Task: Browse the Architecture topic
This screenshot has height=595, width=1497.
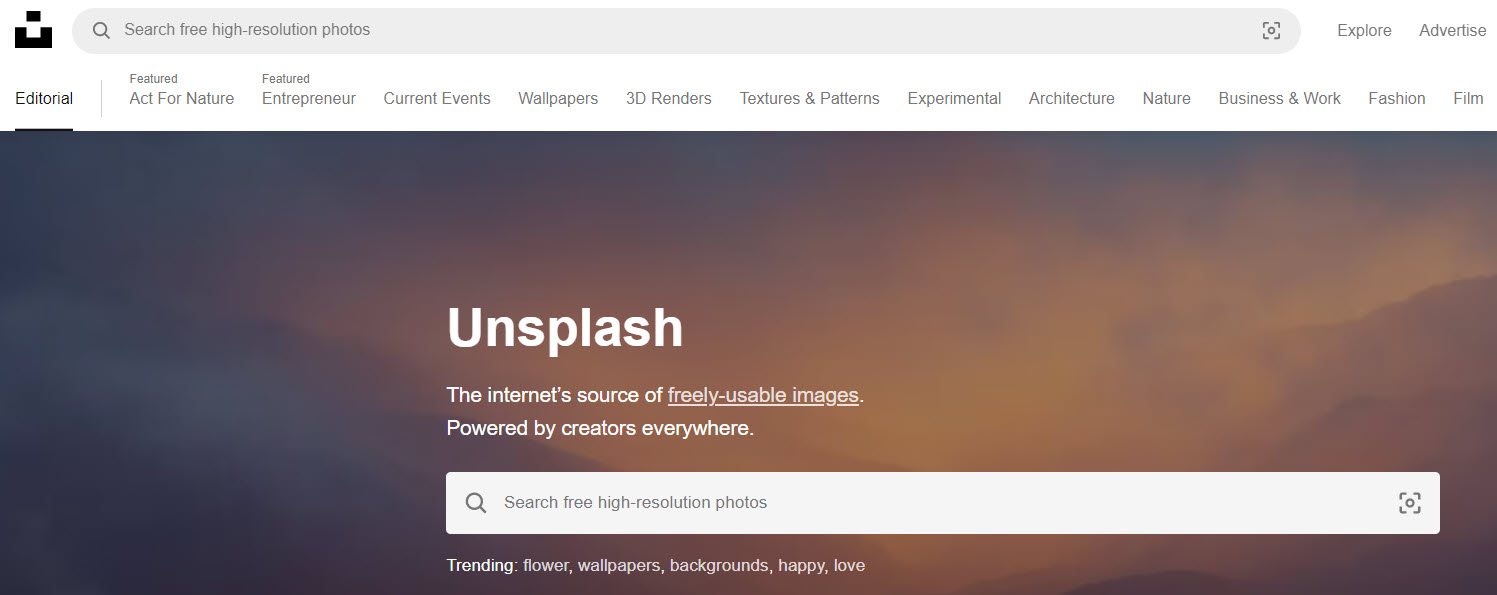Action: point(1072,98)
